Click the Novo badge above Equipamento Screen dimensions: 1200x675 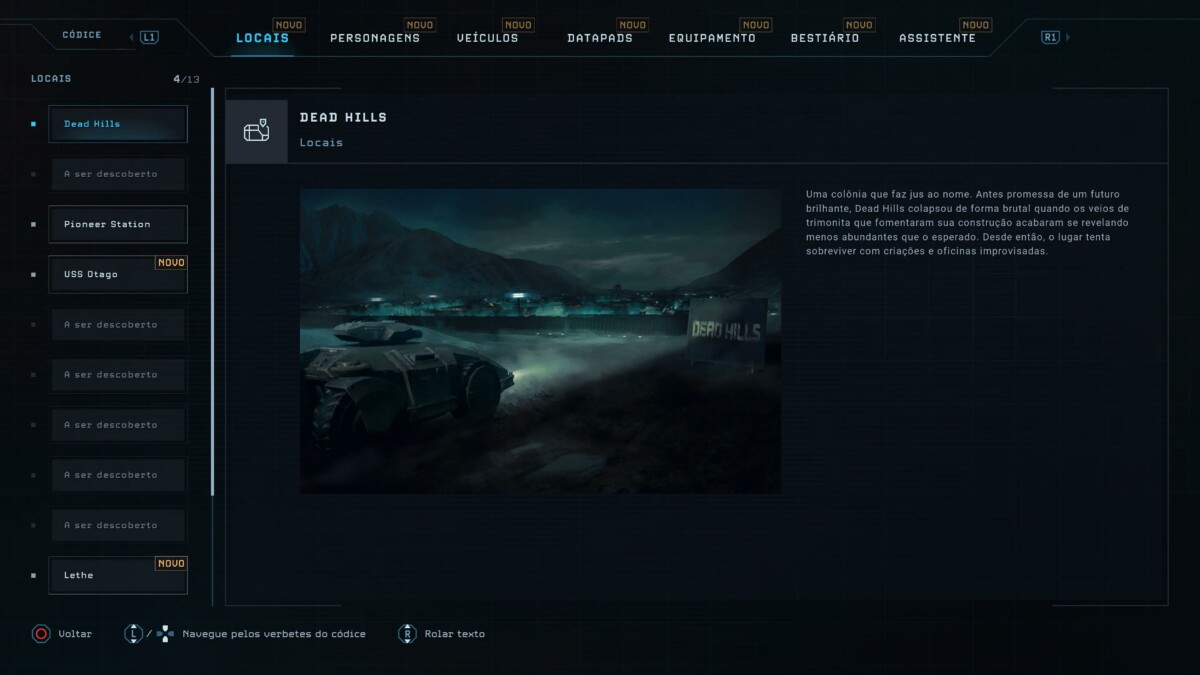(x=755, y=25)
